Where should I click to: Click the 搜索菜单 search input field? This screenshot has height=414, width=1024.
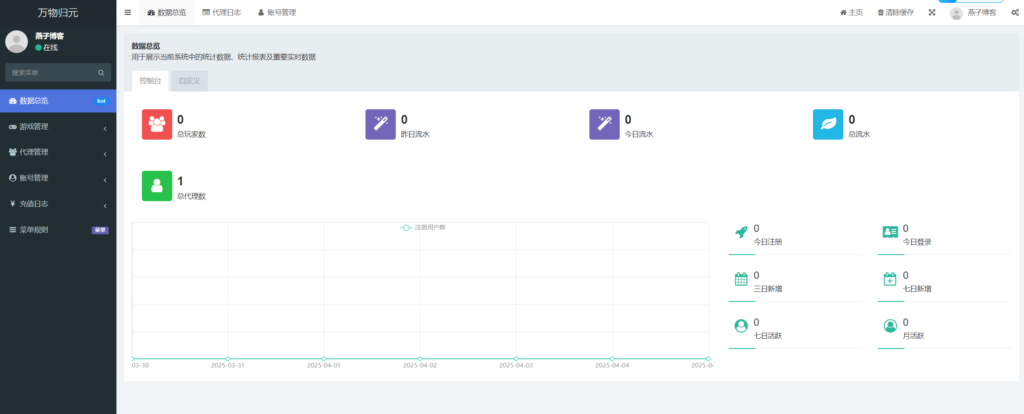point(52,73)
